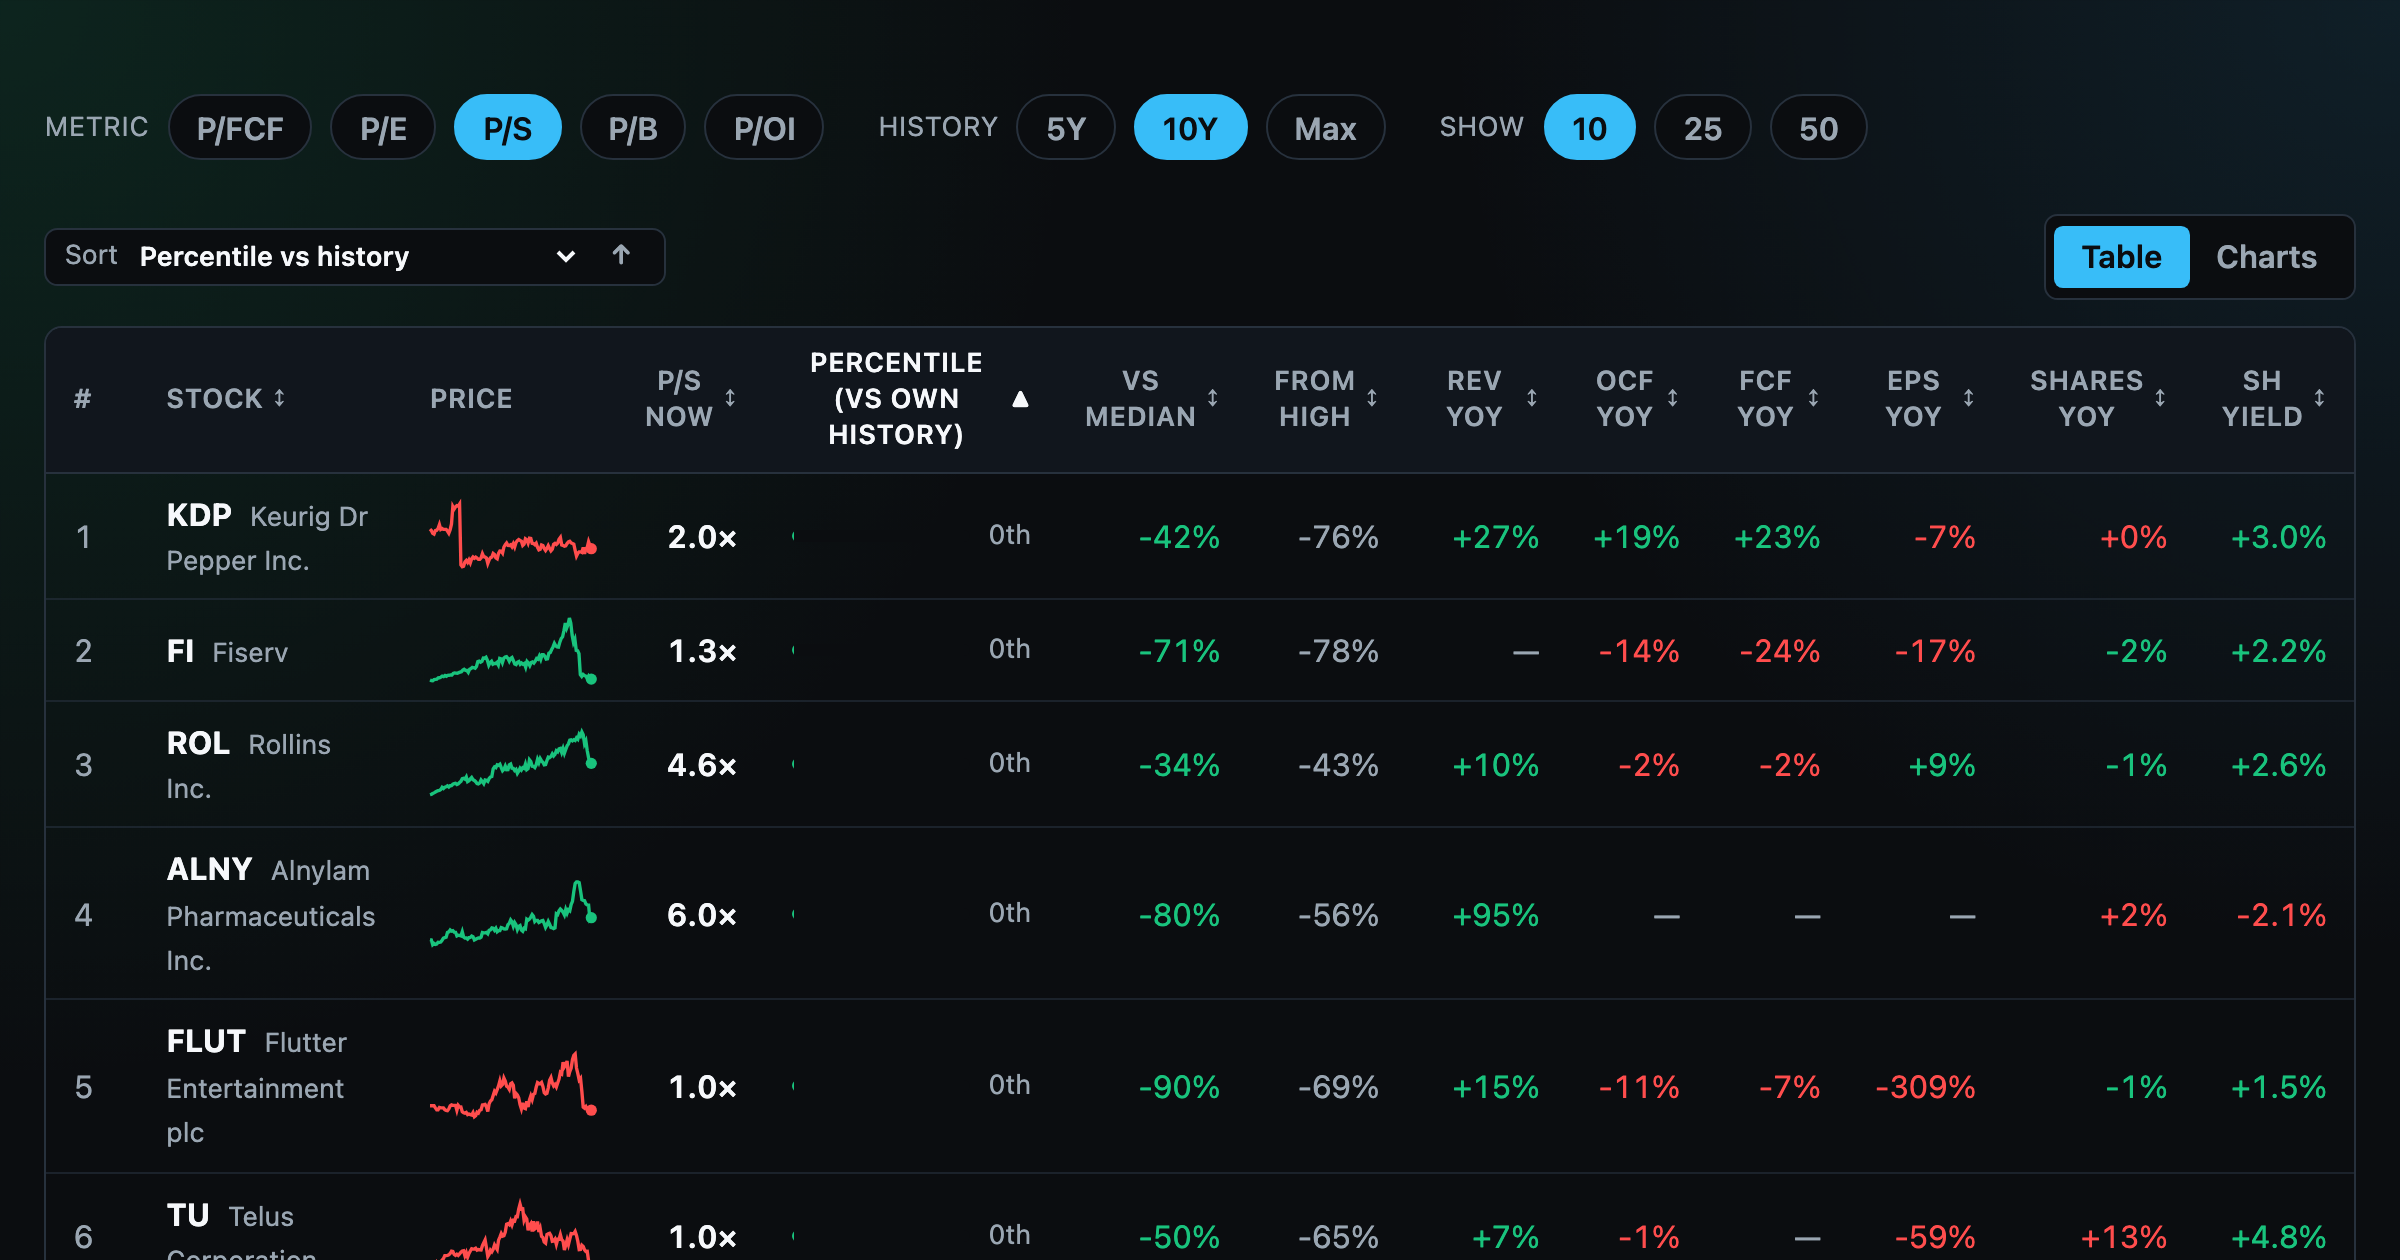Screen dimensions: 2400x1260
Task: Open the ROL price sparkline
Action: tap(514, 763)
